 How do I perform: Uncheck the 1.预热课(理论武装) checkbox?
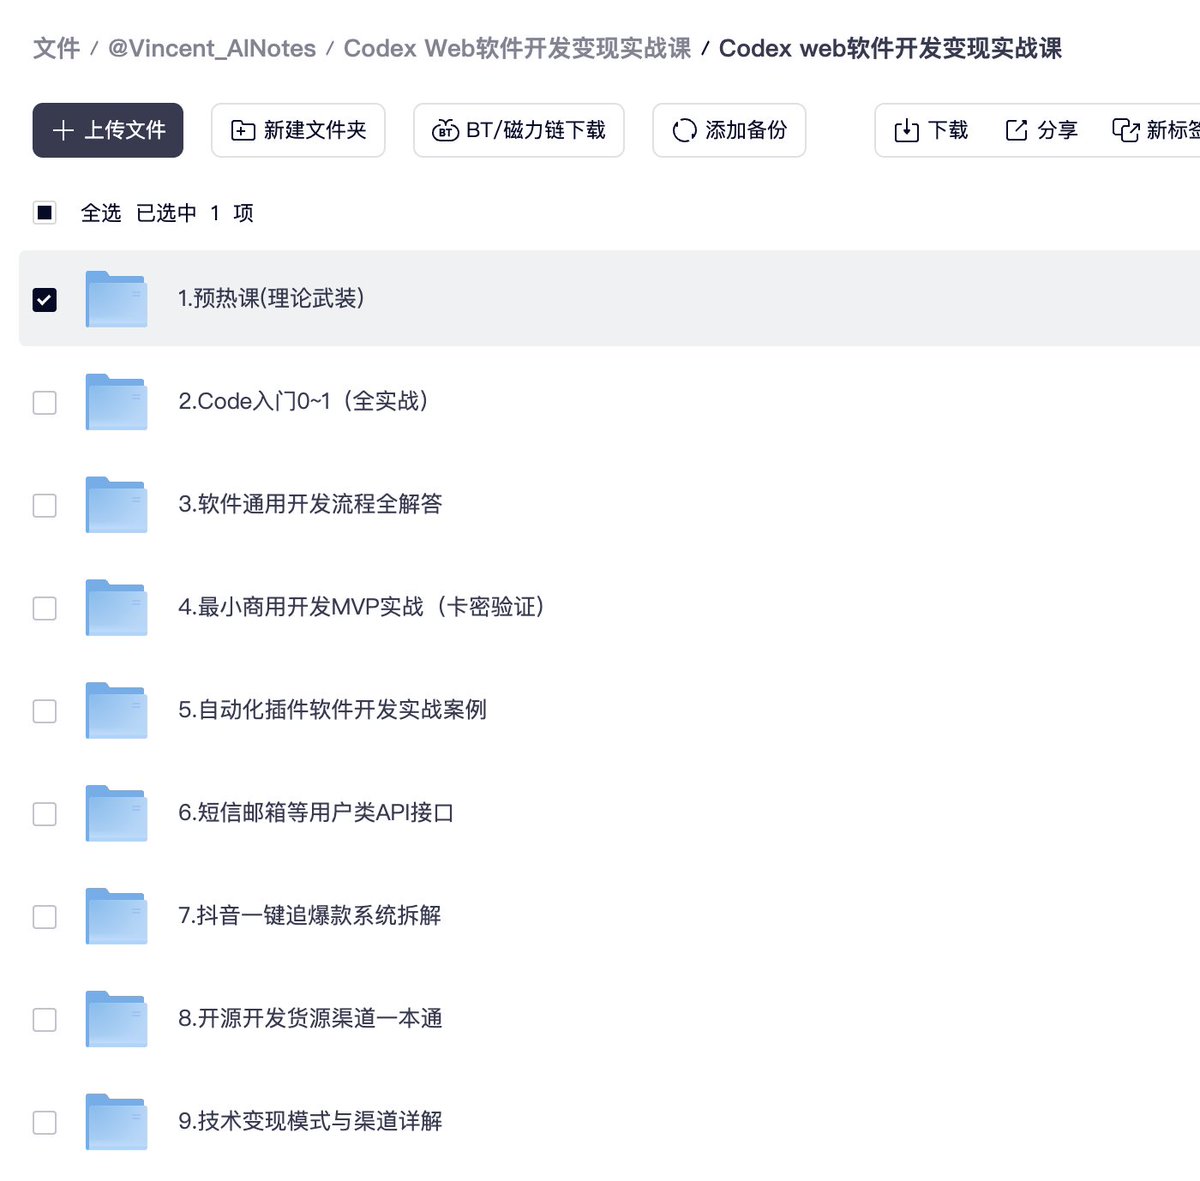[x=45, y=299]
